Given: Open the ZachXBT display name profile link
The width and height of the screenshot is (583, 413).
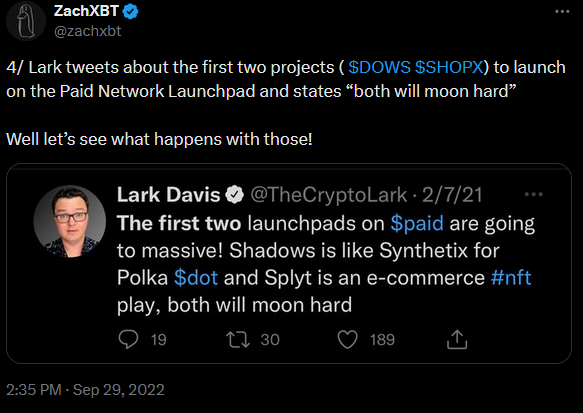Looking at the screenshot, I should point(86,11).
